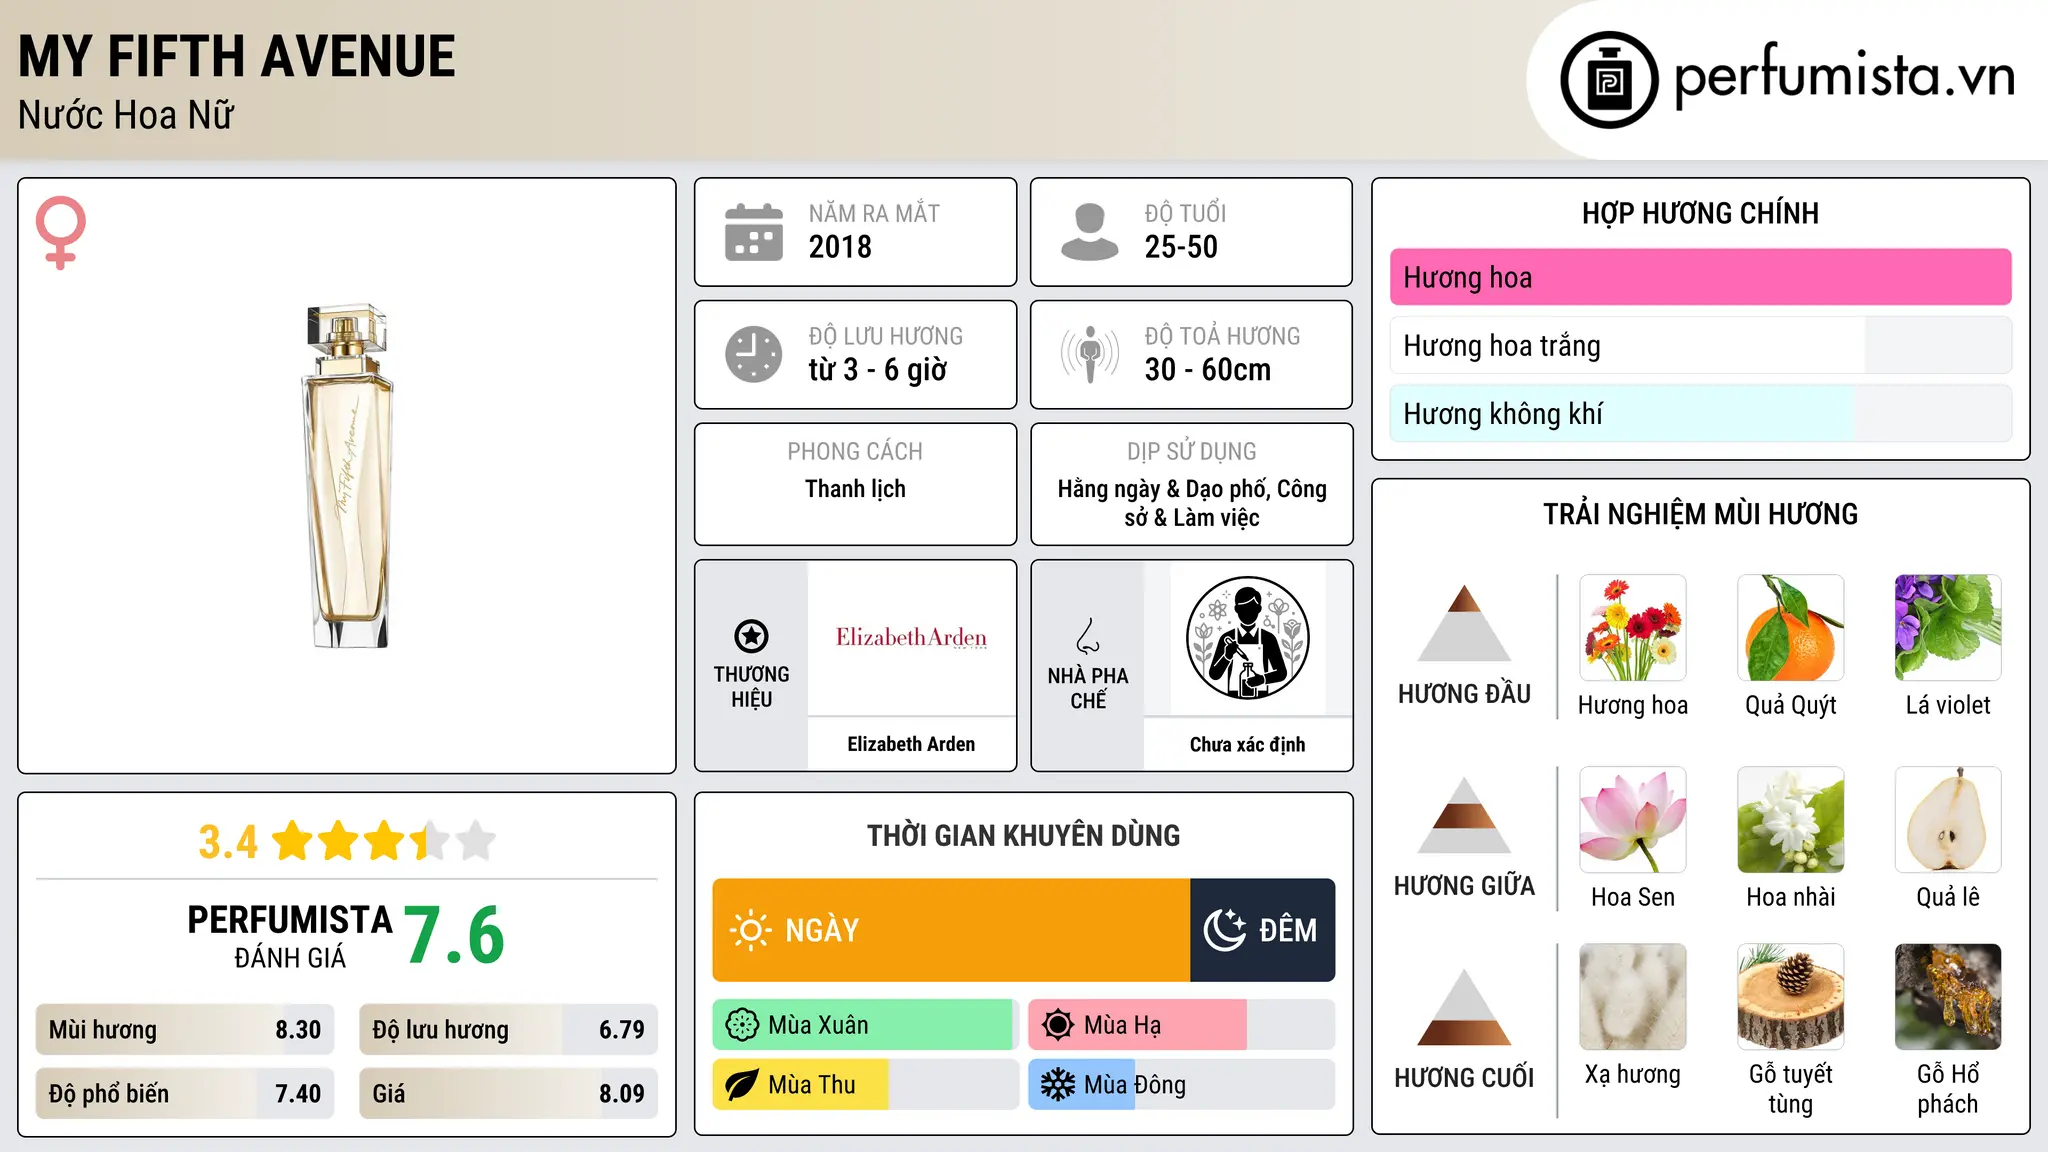The image size is (2048, 1152).
Task: Click the HỢP HƯƠNG CHÍNH heading
Action: 1700,214
